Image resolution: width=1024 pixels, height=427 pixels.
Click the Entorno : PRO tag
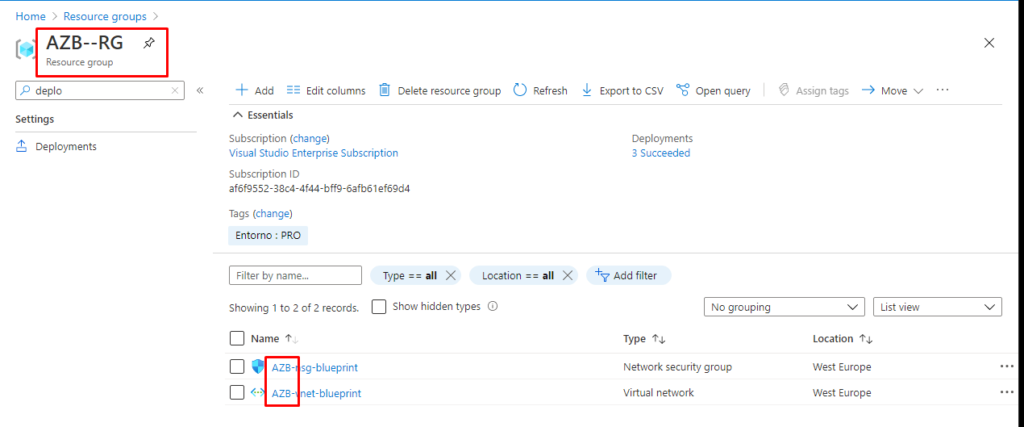[x=268, y=236]
